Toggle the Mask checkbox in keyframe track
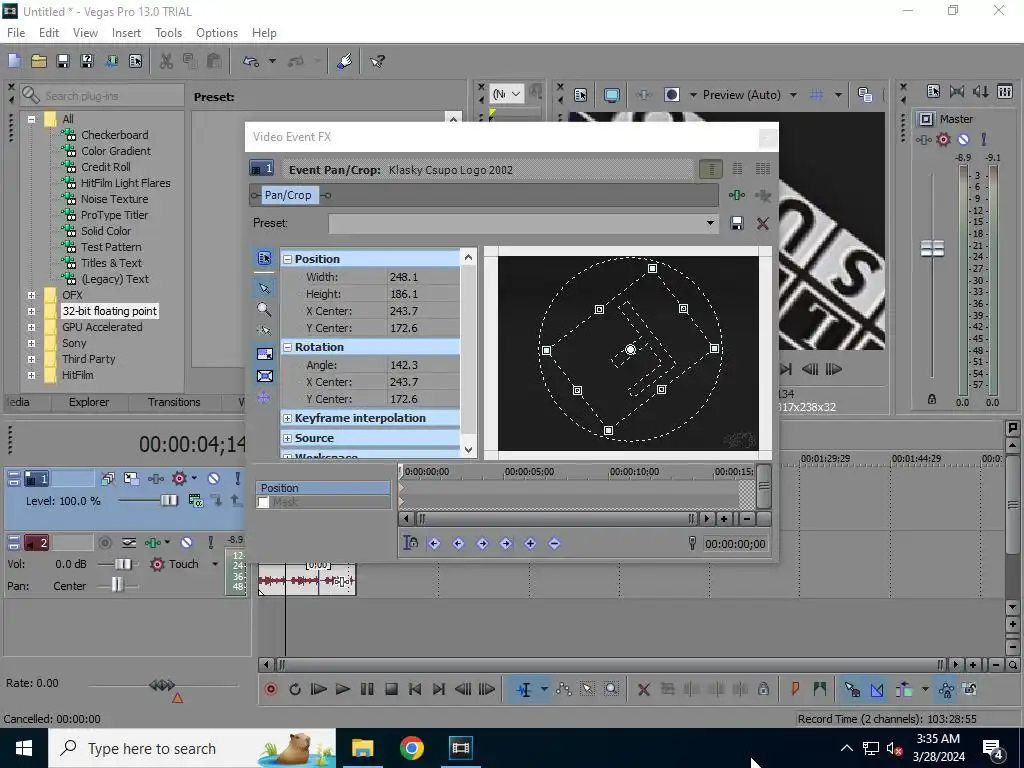This screenshot has width=1024, height=768. coord(263,502)
